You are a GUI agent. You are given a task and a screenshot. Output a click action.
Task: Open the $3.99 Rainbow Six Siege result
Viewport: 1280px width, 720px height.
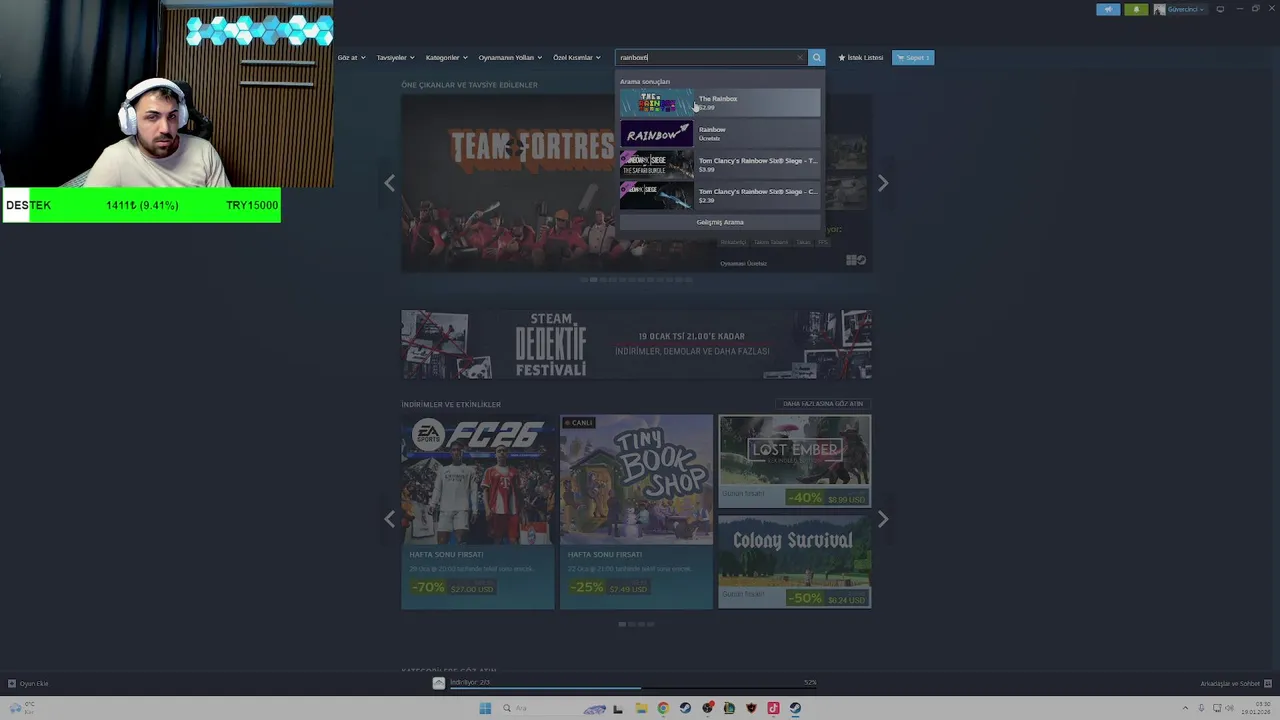pyautogui.click(x=720, y=164)
